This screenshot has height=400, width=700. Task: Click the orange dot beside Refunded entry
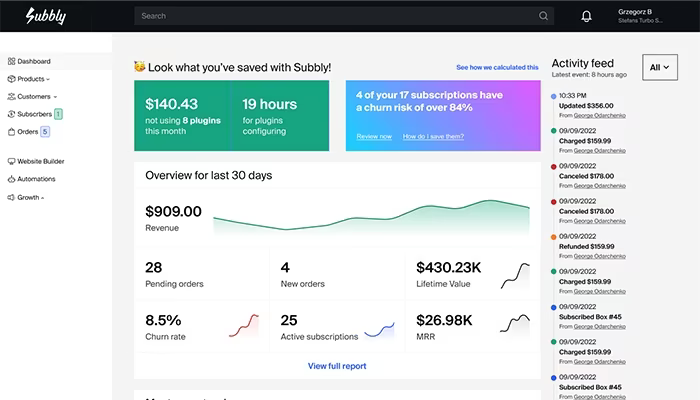(x=554, y=237)
